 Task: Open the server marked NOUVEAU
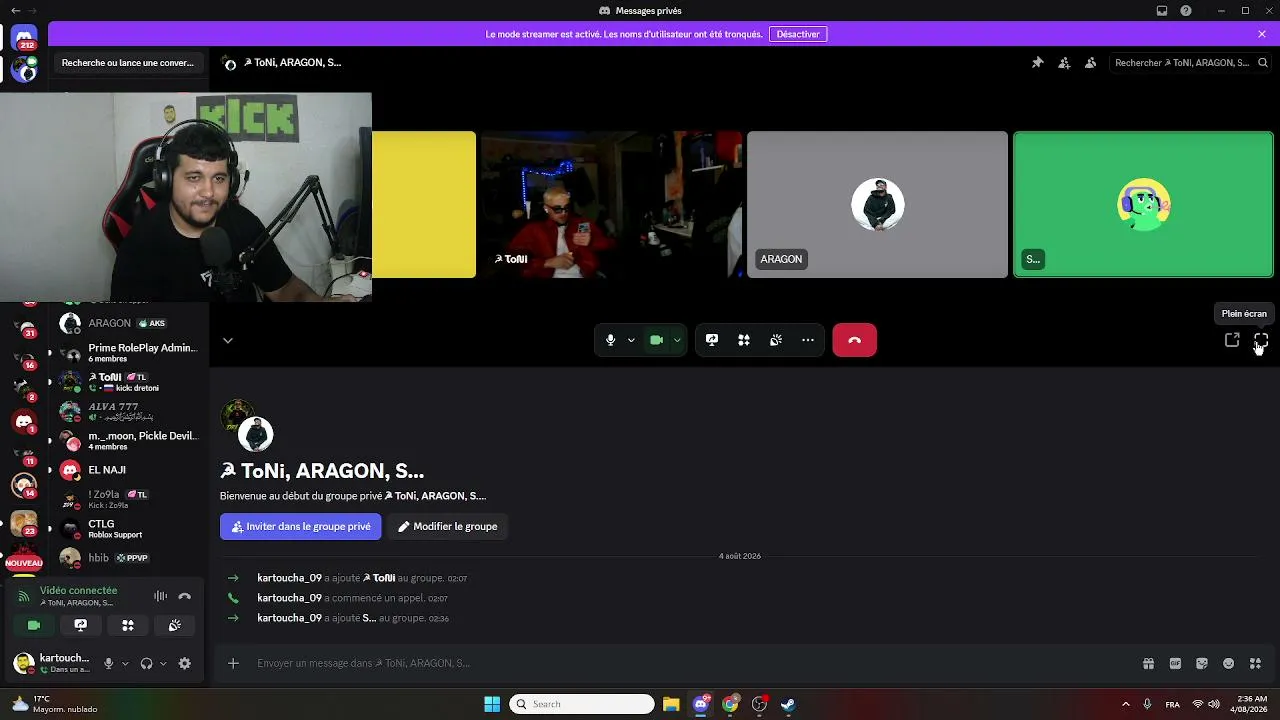[x=24, y=558]
